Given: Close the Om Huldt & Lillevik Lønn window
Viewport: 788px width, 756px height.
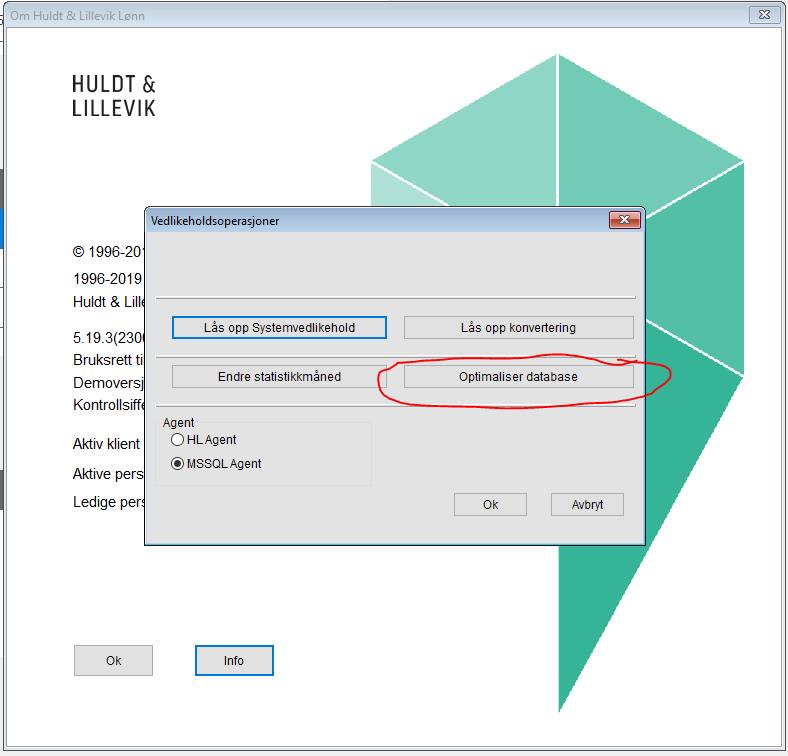Looking at the screenshot, I should (764, 15).
